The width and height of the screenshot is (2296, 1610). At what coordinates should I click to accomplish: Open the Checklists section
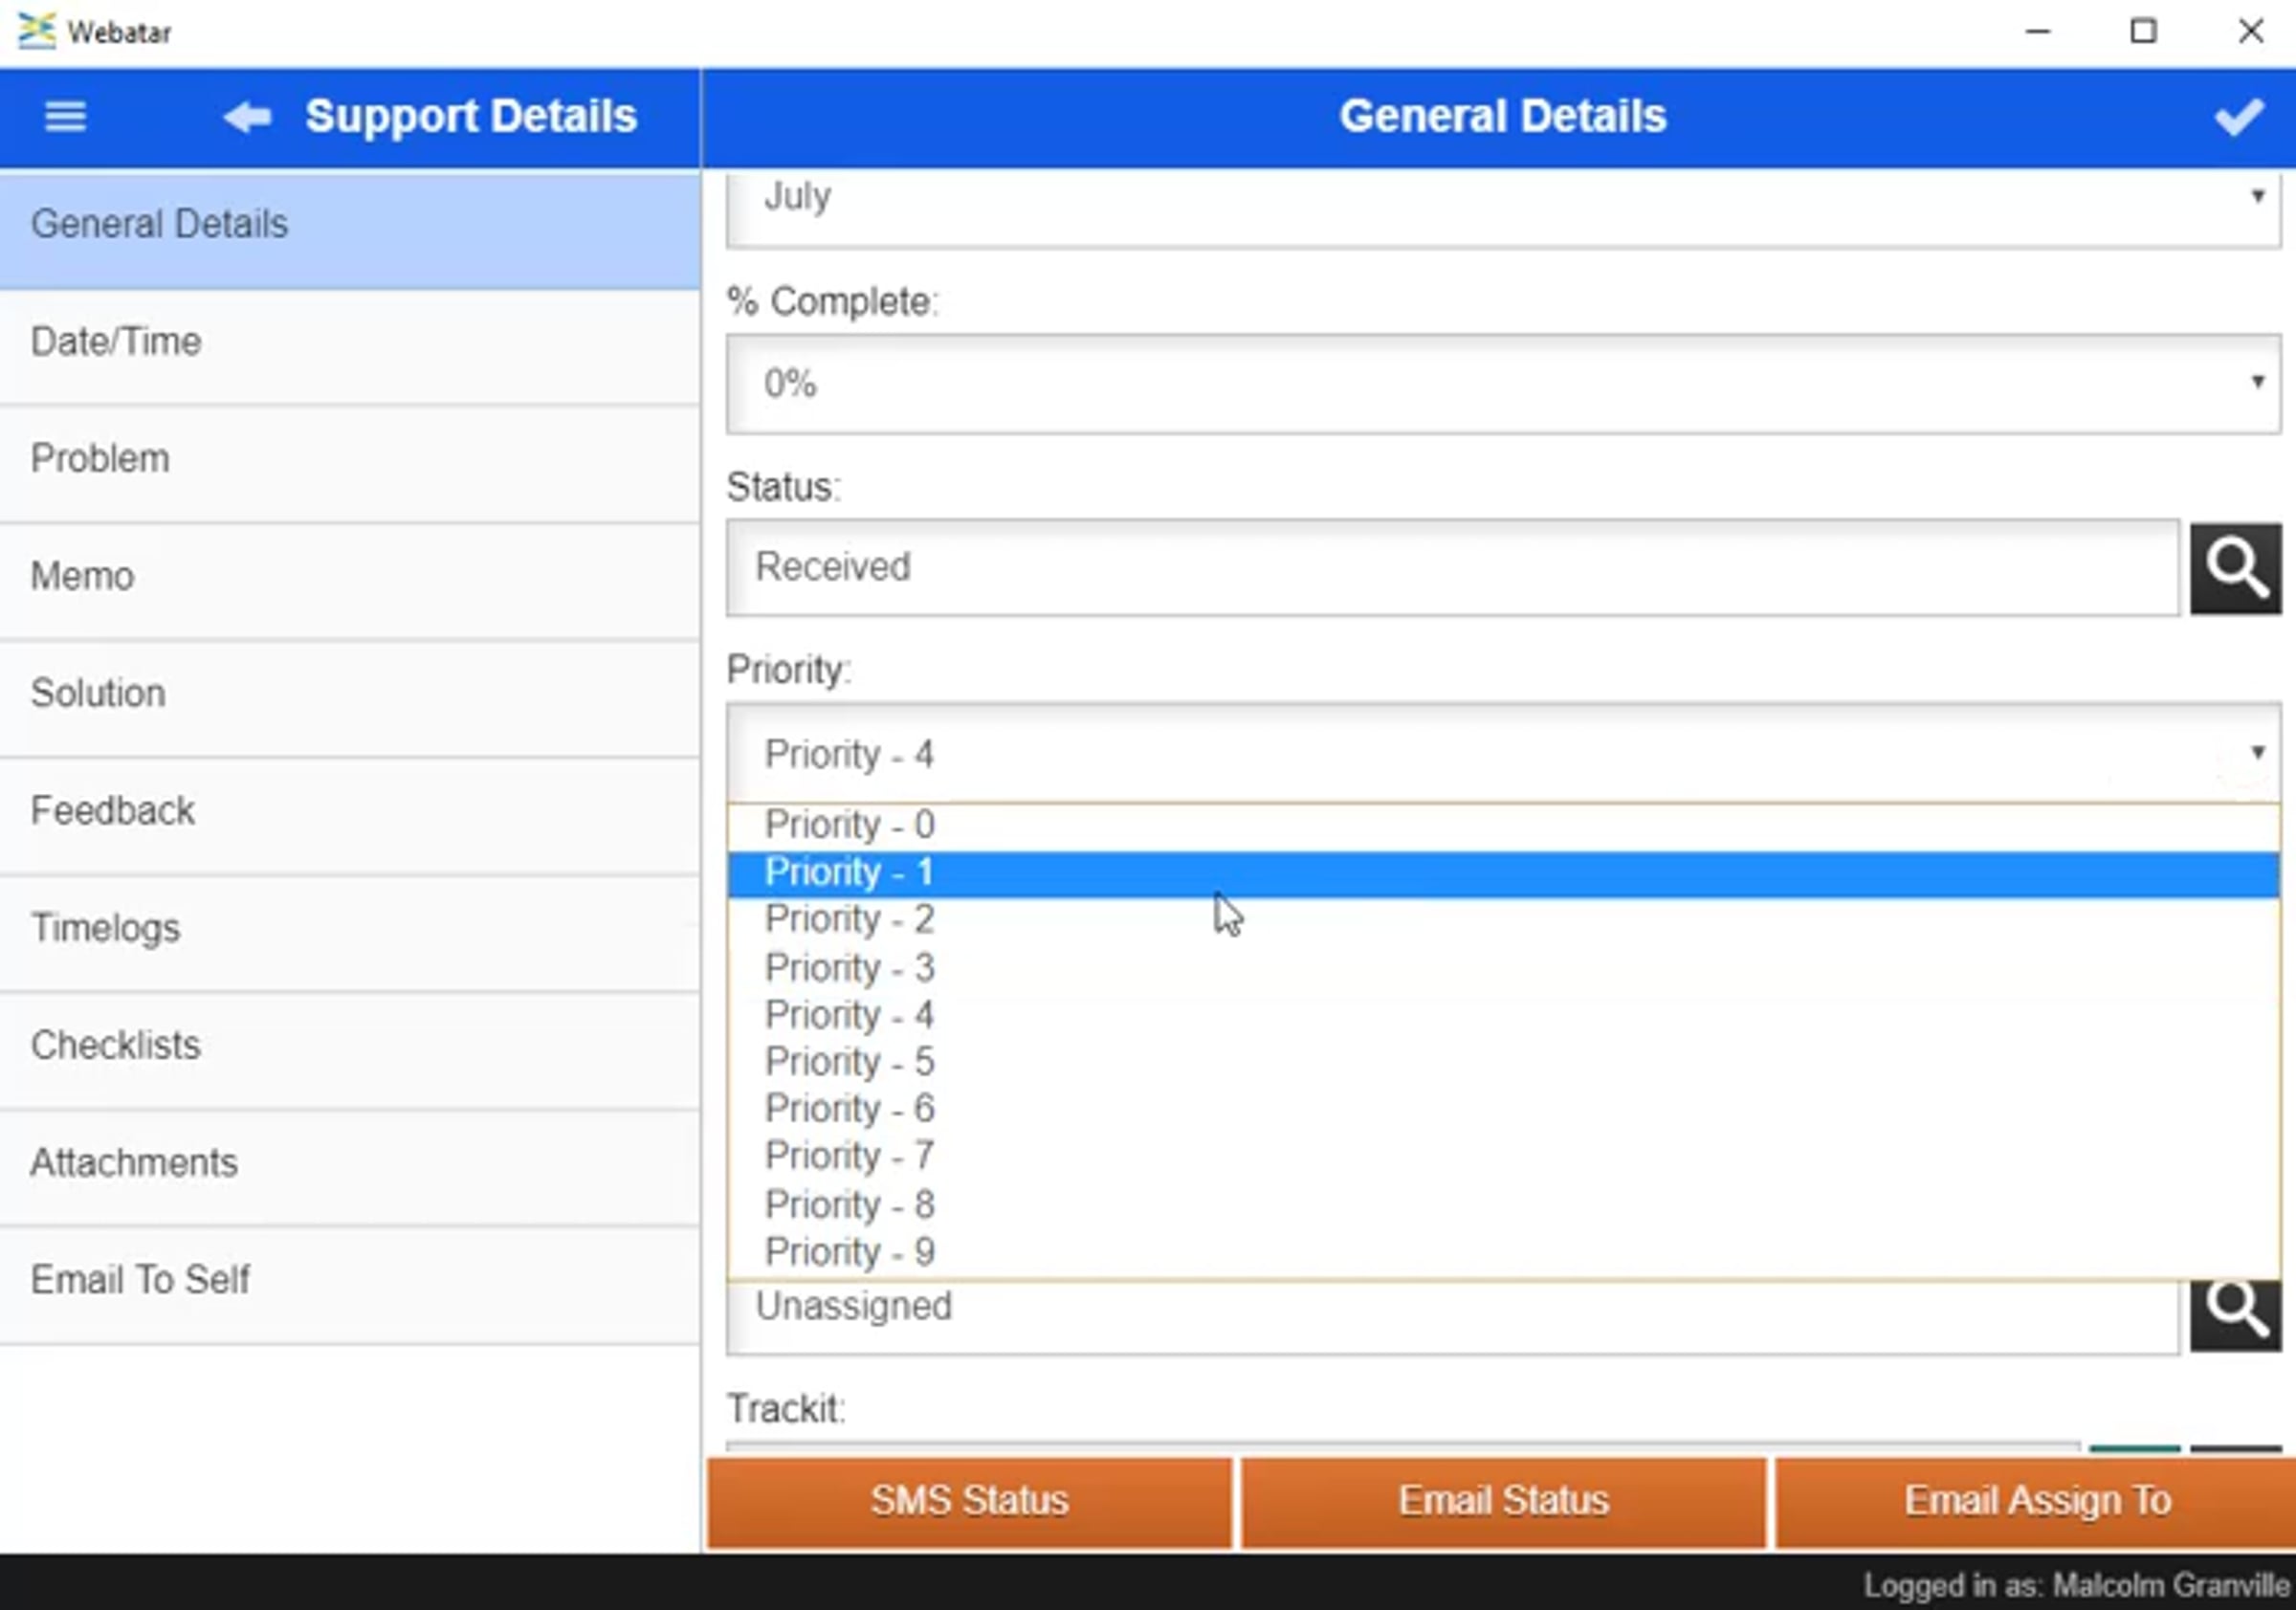(x=350, y=1050)
